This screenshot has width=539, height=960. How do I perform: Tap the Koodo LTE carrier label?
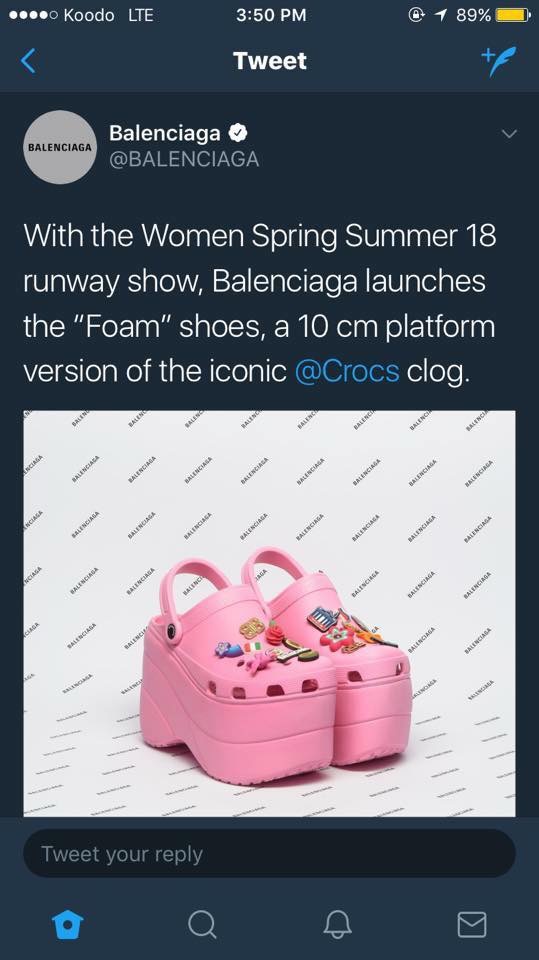click(x=108, y=15)
